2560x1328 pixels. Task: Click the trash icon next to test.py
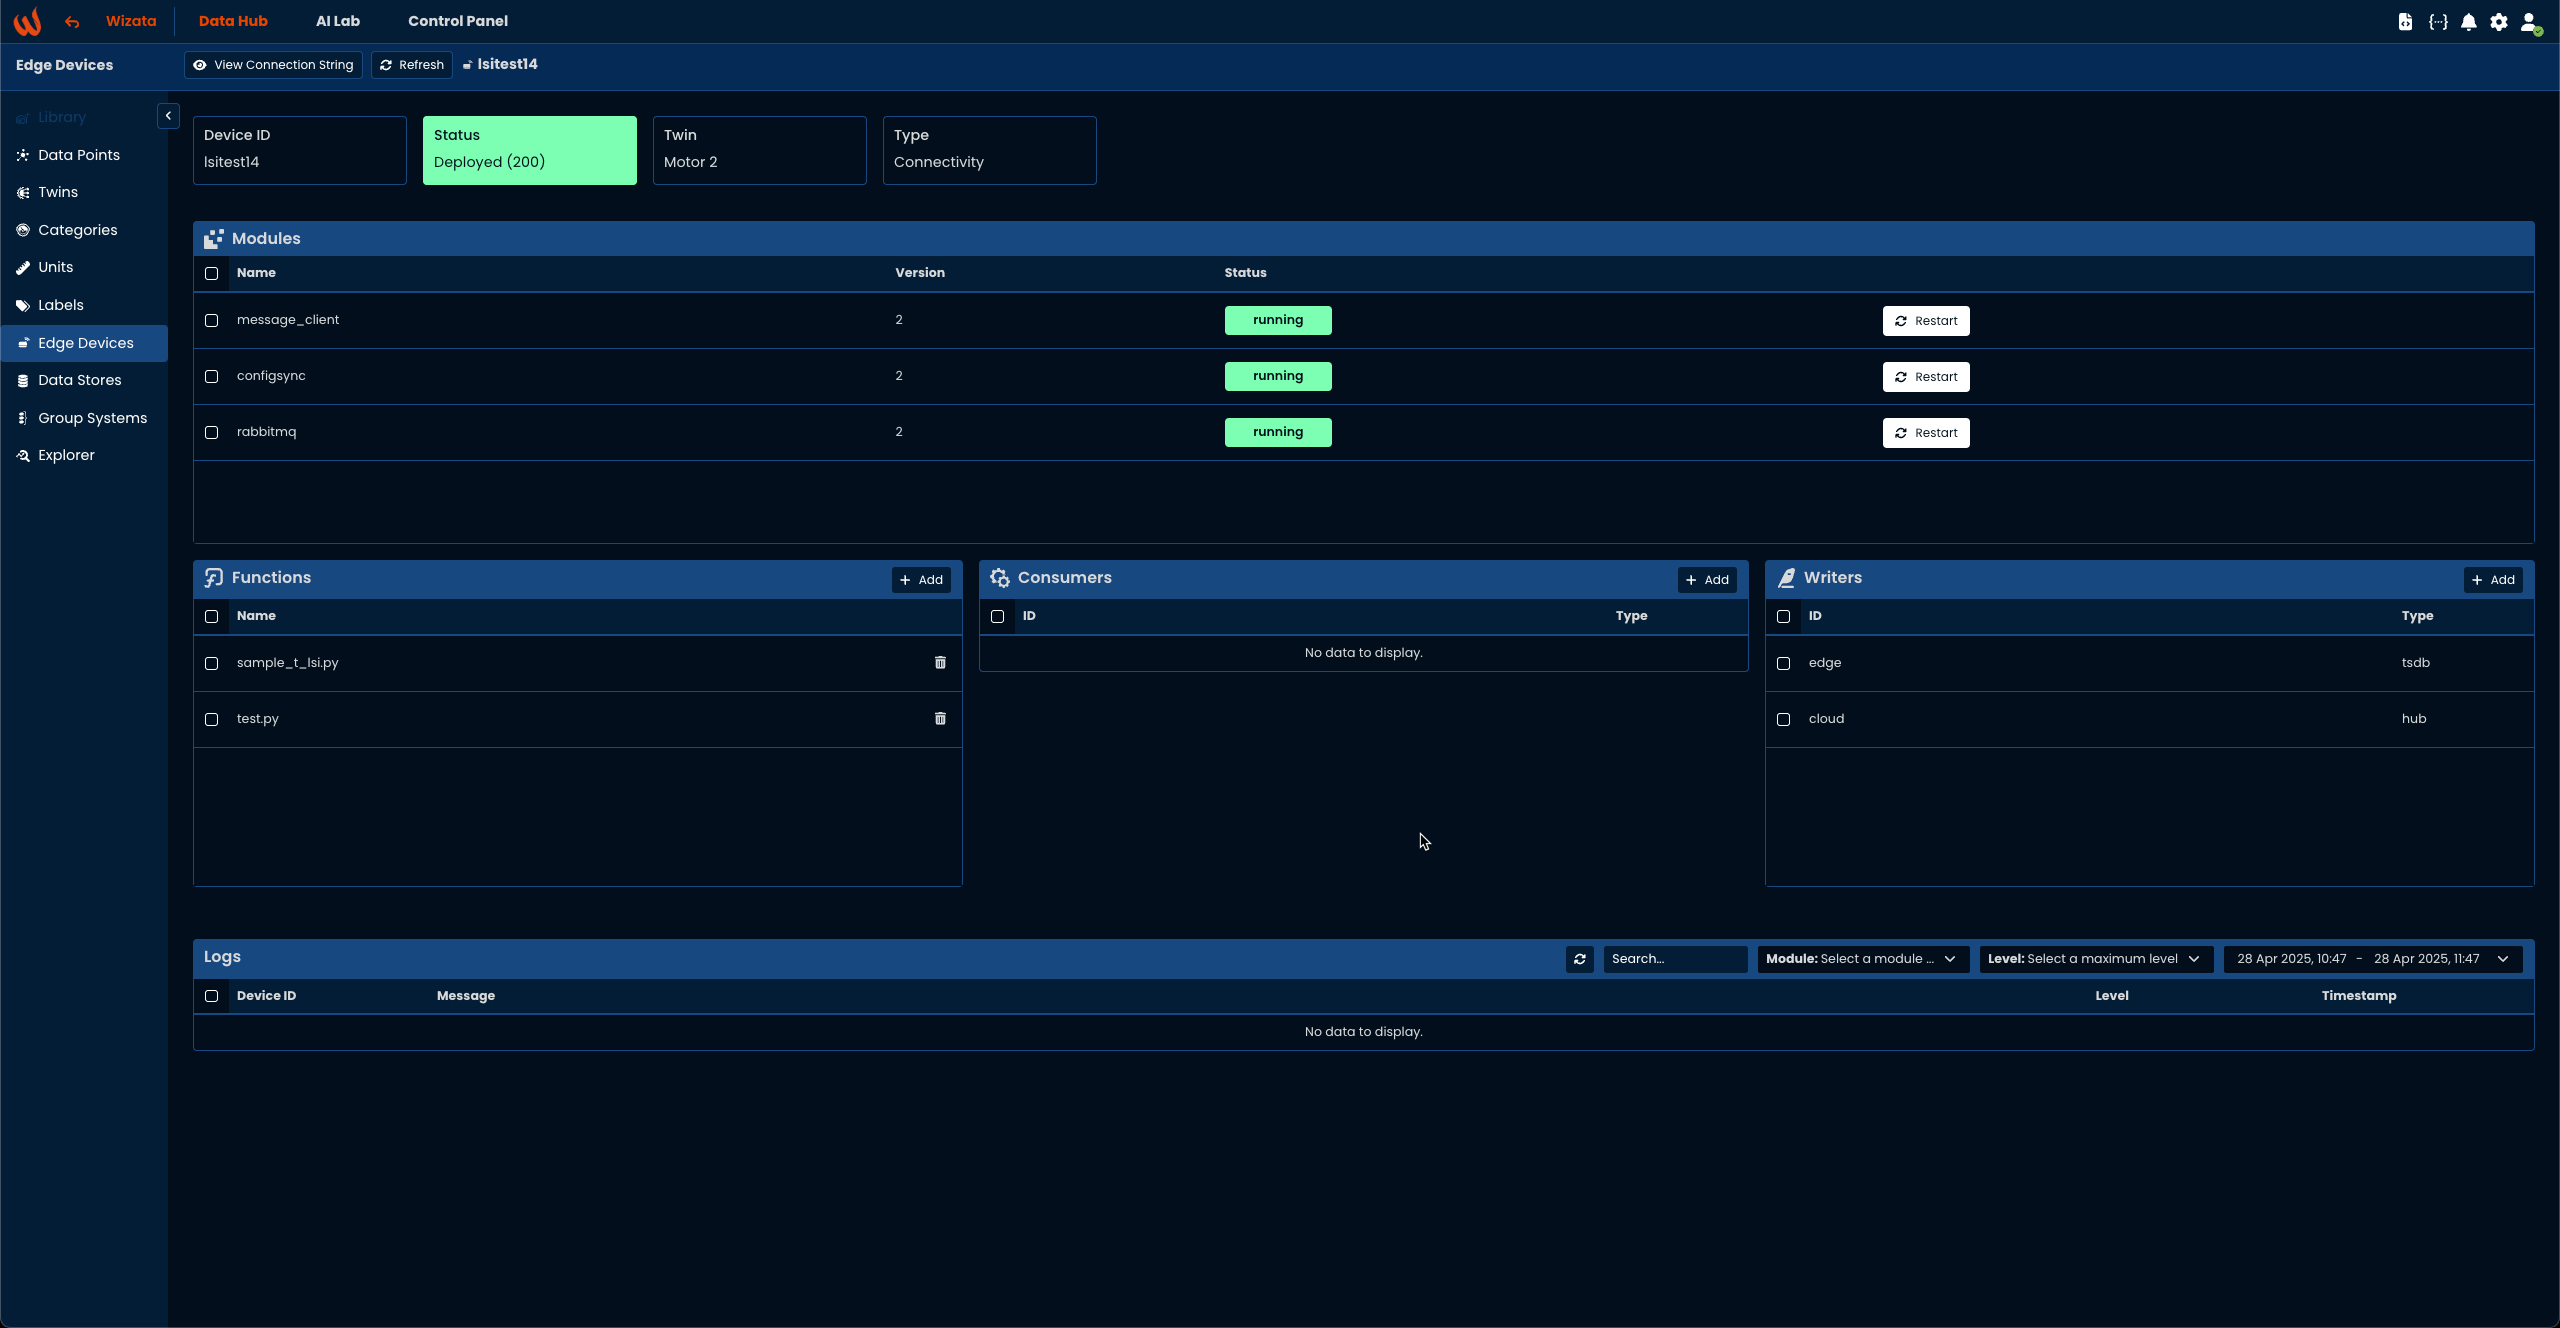click(940, 719)
